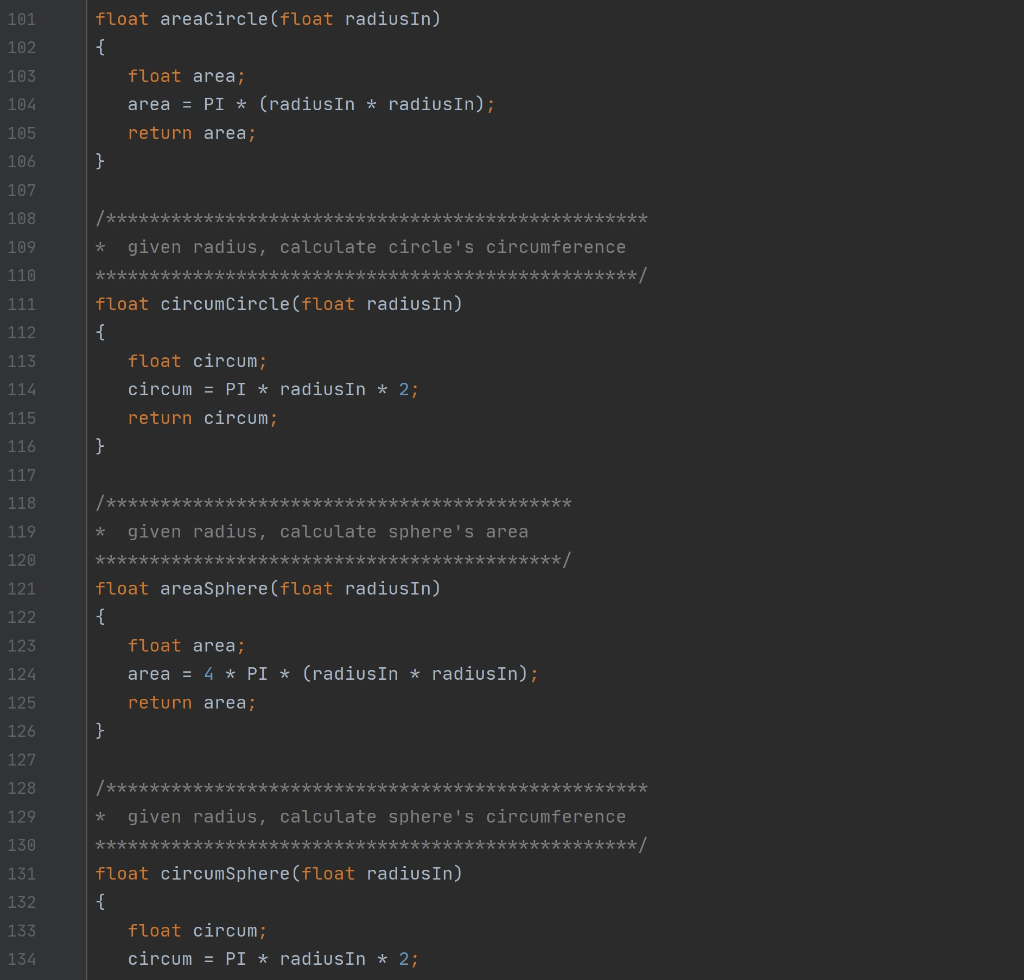Click the return keyword on line 105

[x=159, y=132]
